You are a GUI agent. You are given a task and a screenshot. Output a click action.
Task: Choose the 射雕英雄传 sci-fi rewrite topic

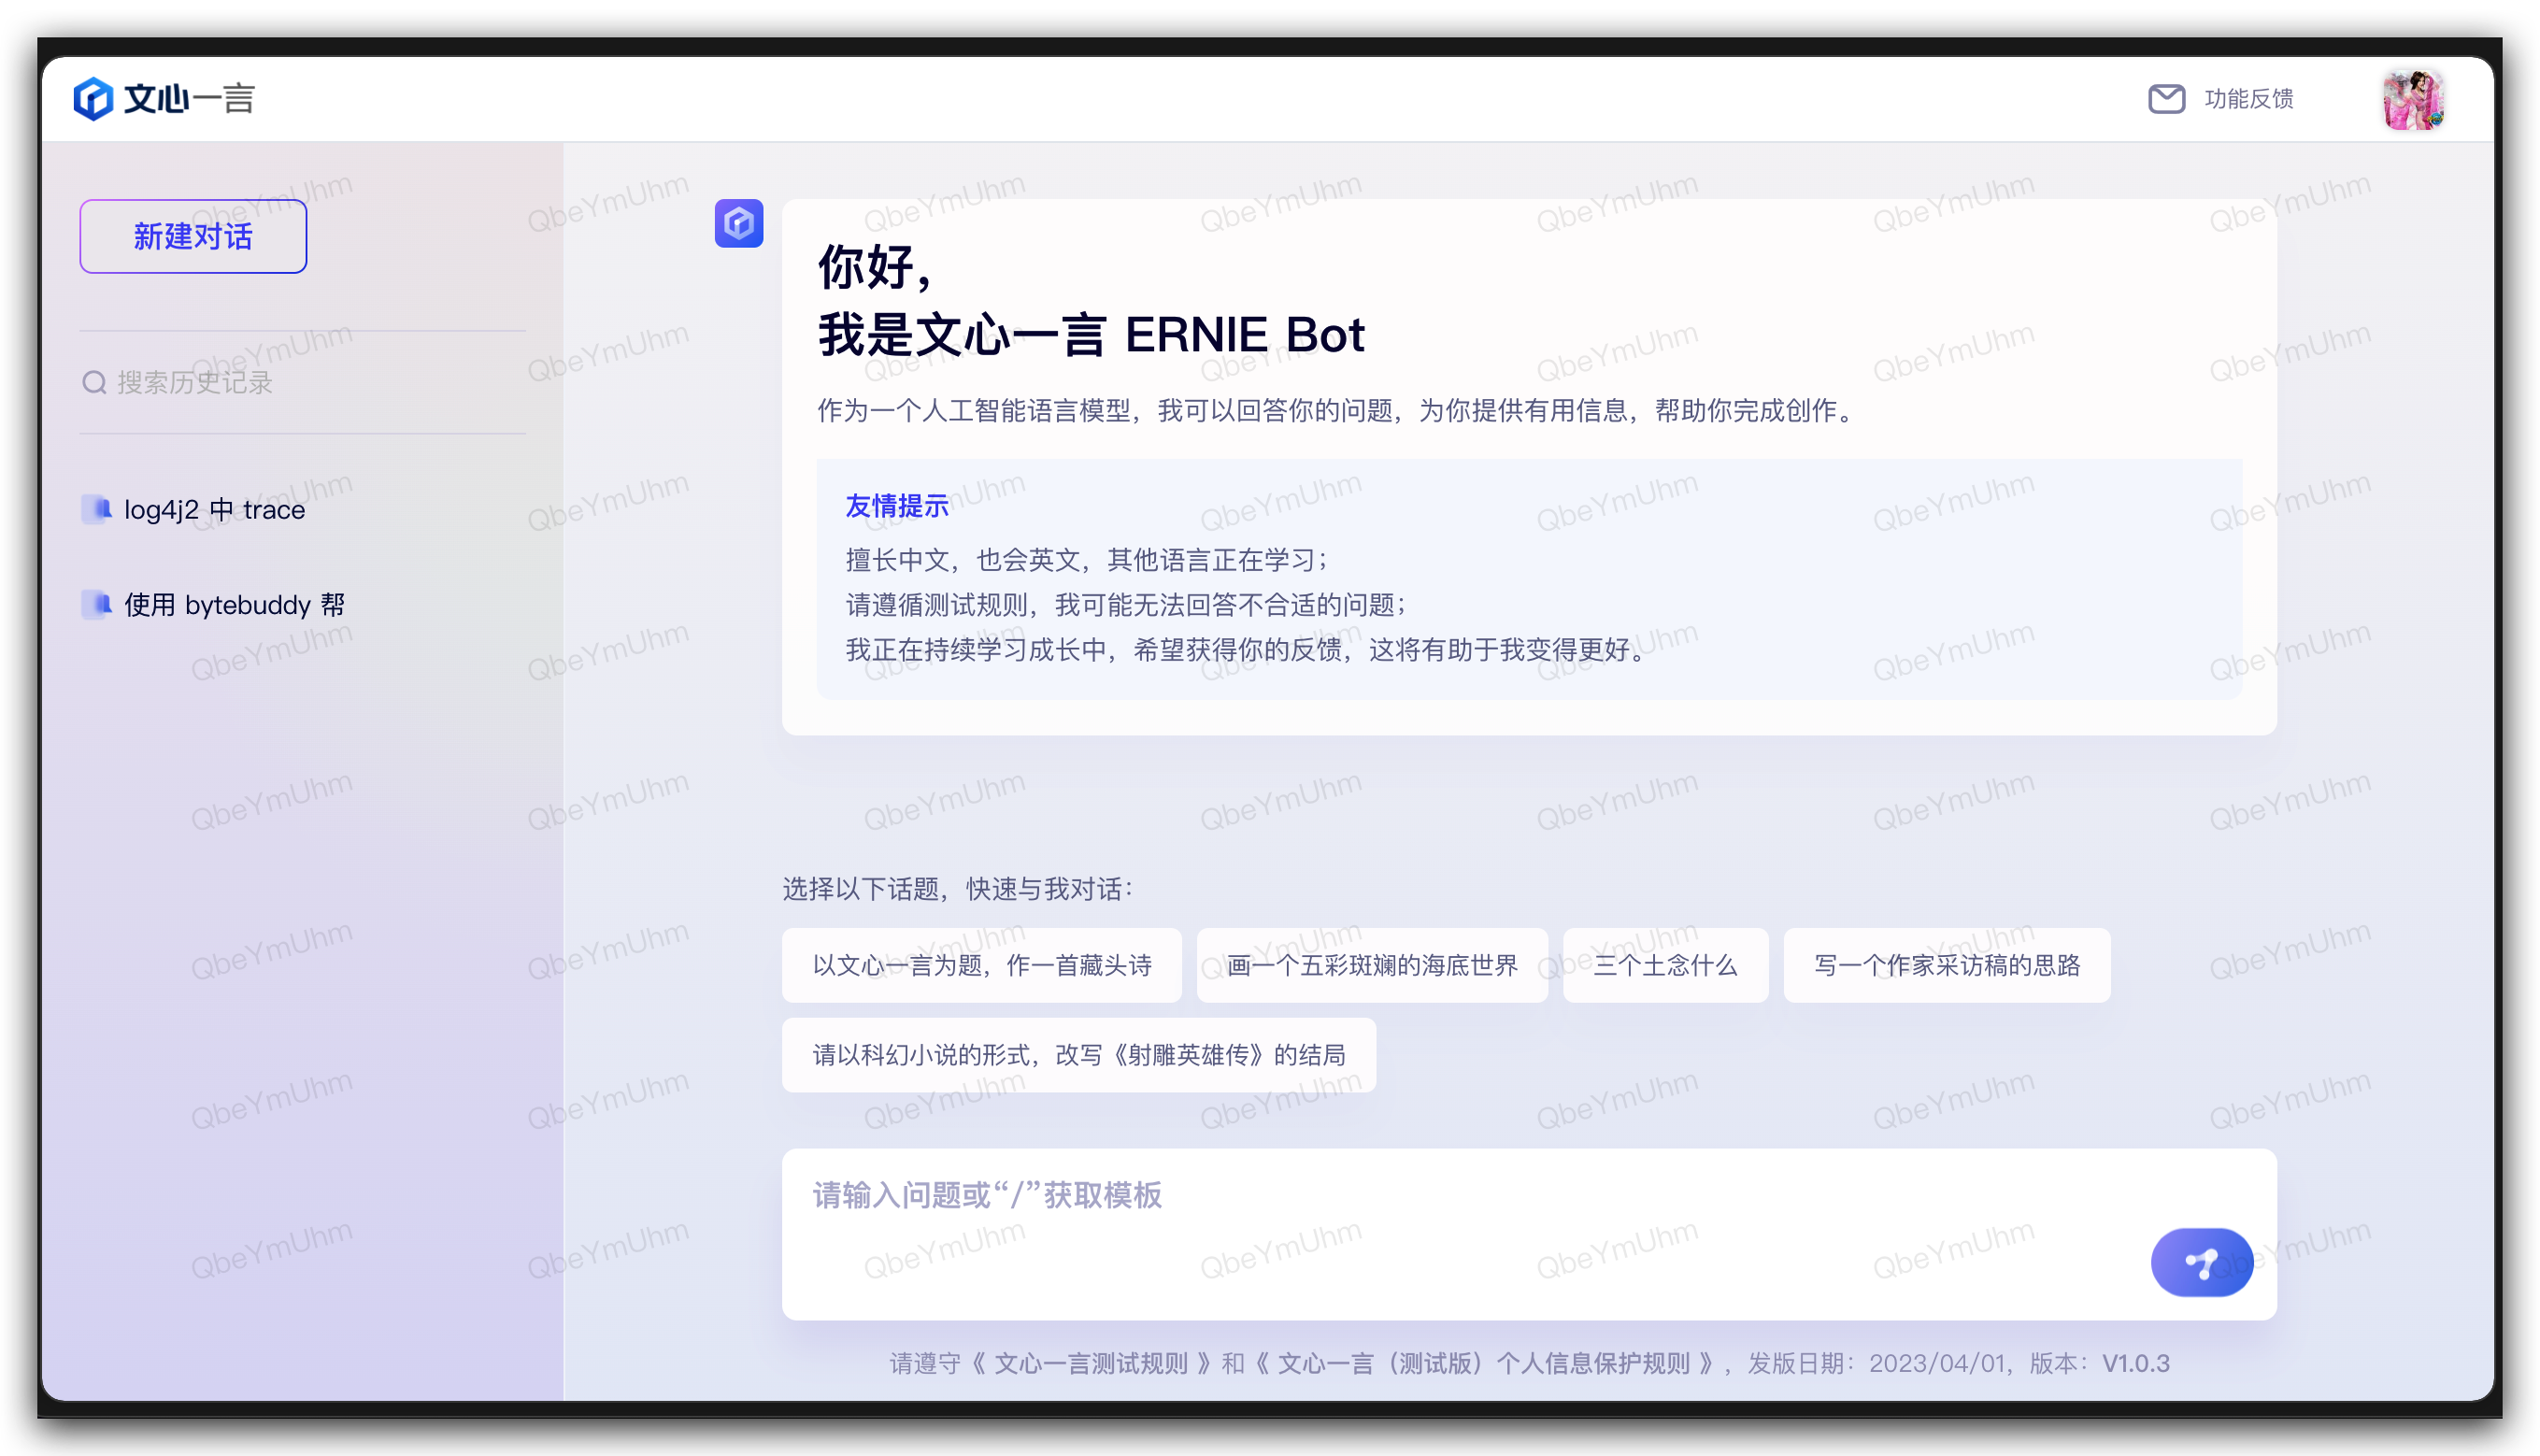(x=1079, y=1055)
